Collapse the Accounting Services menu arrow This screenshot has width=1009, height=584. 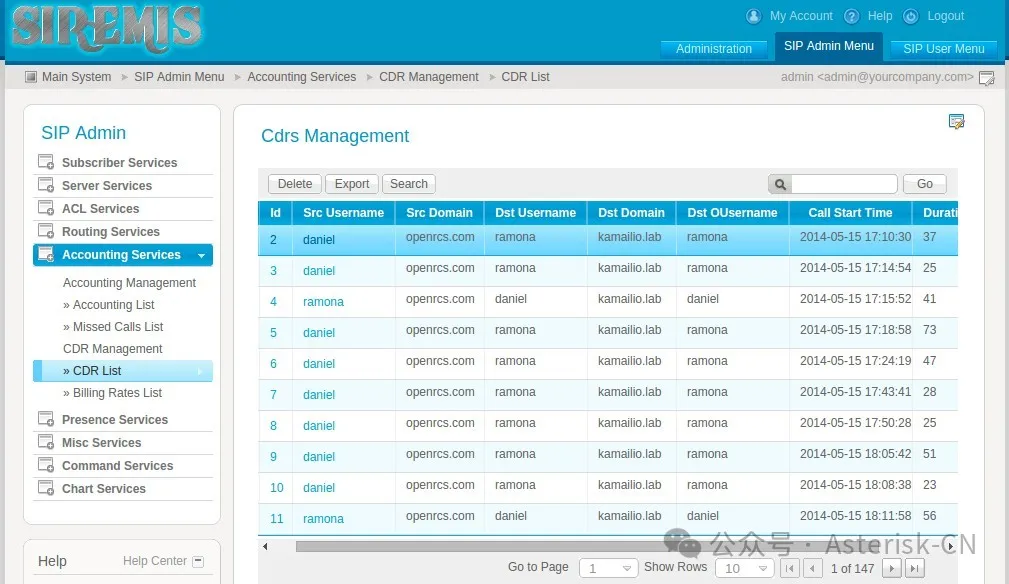tap(201, 256)
